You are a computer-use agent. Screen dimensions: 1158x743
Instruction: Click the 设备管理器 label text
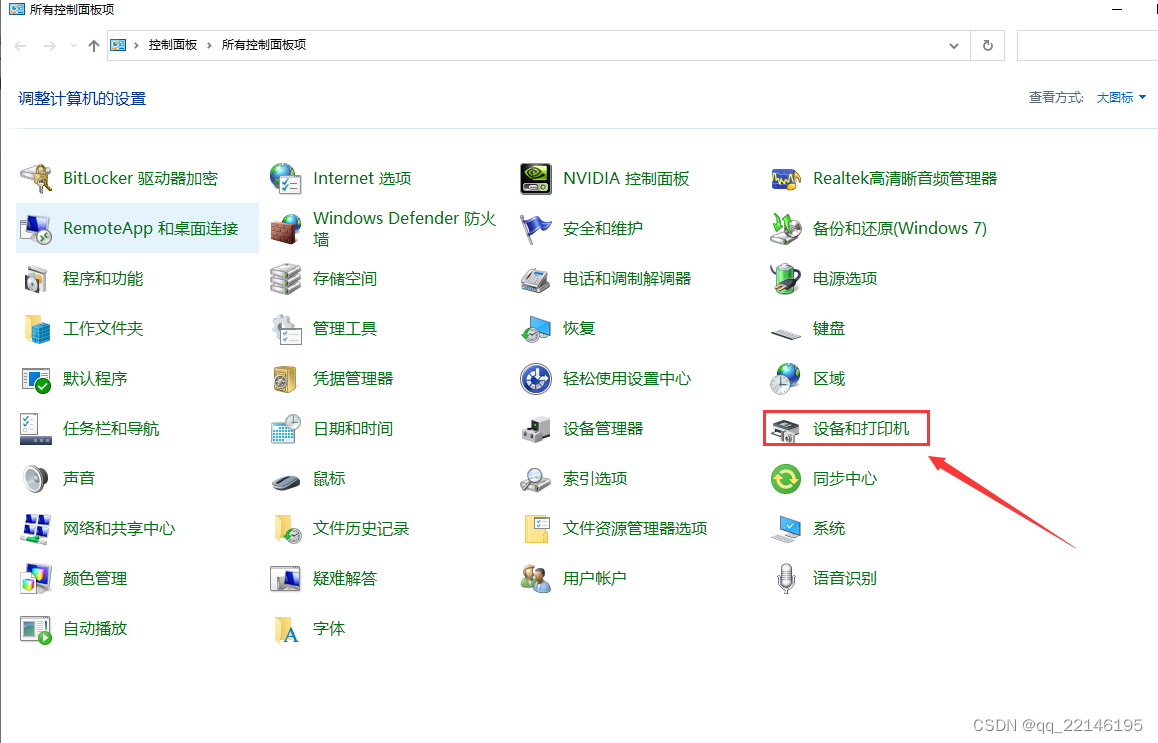603,429
